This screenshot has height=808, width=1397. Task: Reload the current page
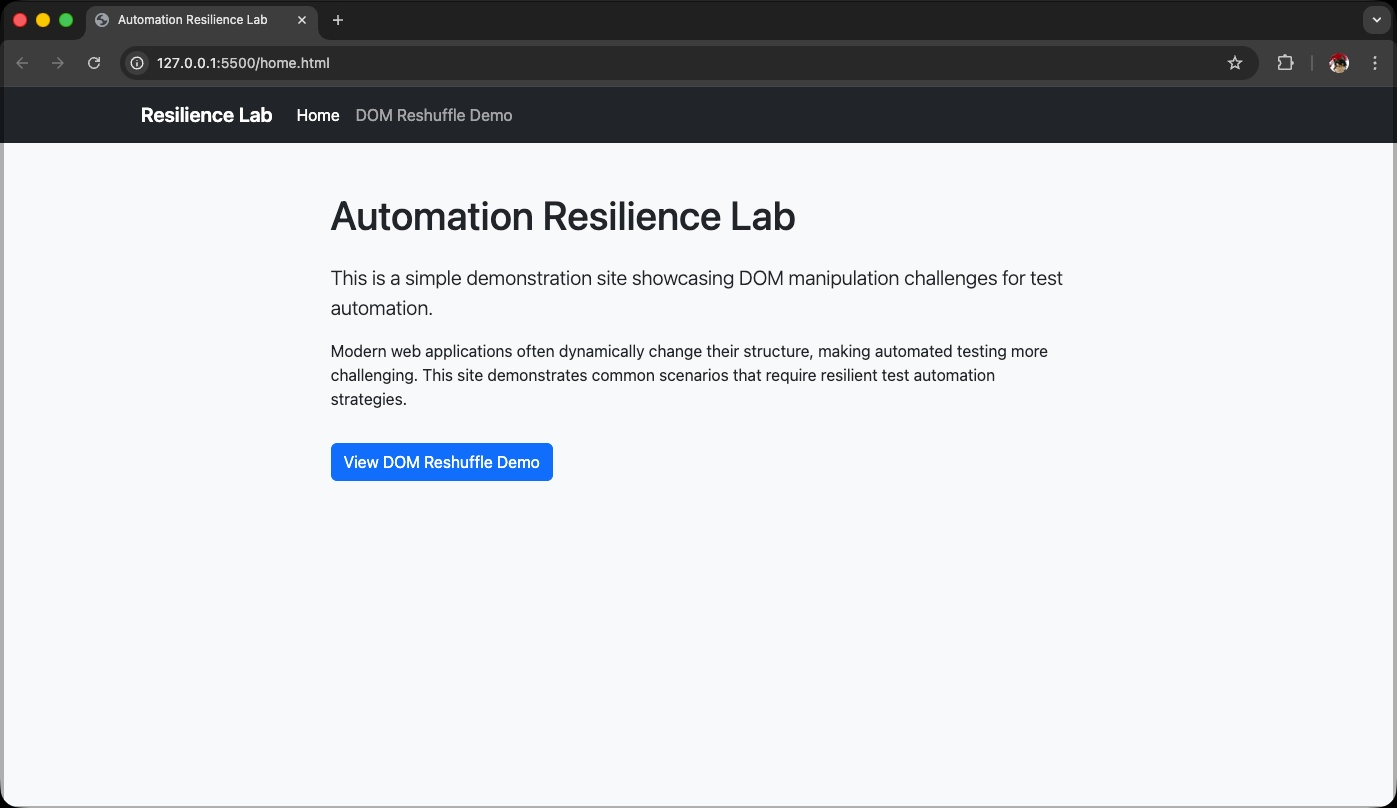[94, 63]
